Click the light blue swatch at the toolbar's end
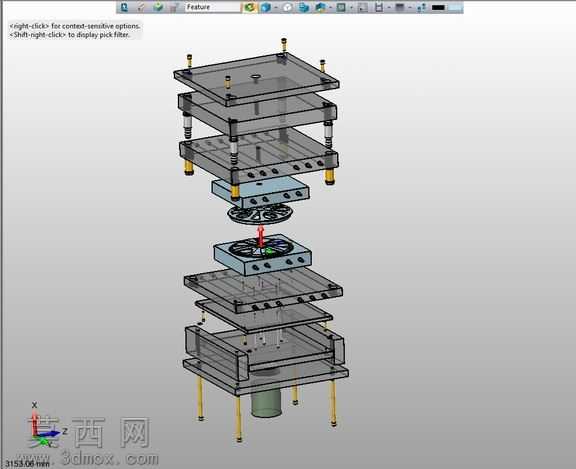576x469 pixels. tap(455, 7)
